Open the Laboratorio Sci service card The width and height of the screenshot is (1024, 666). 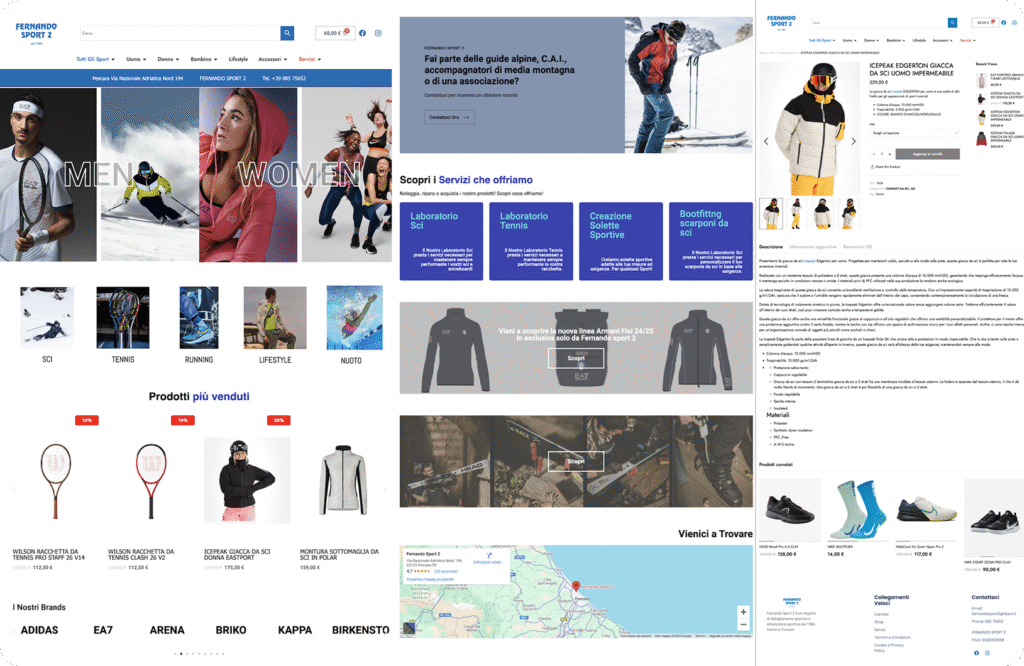coord(441,241)
